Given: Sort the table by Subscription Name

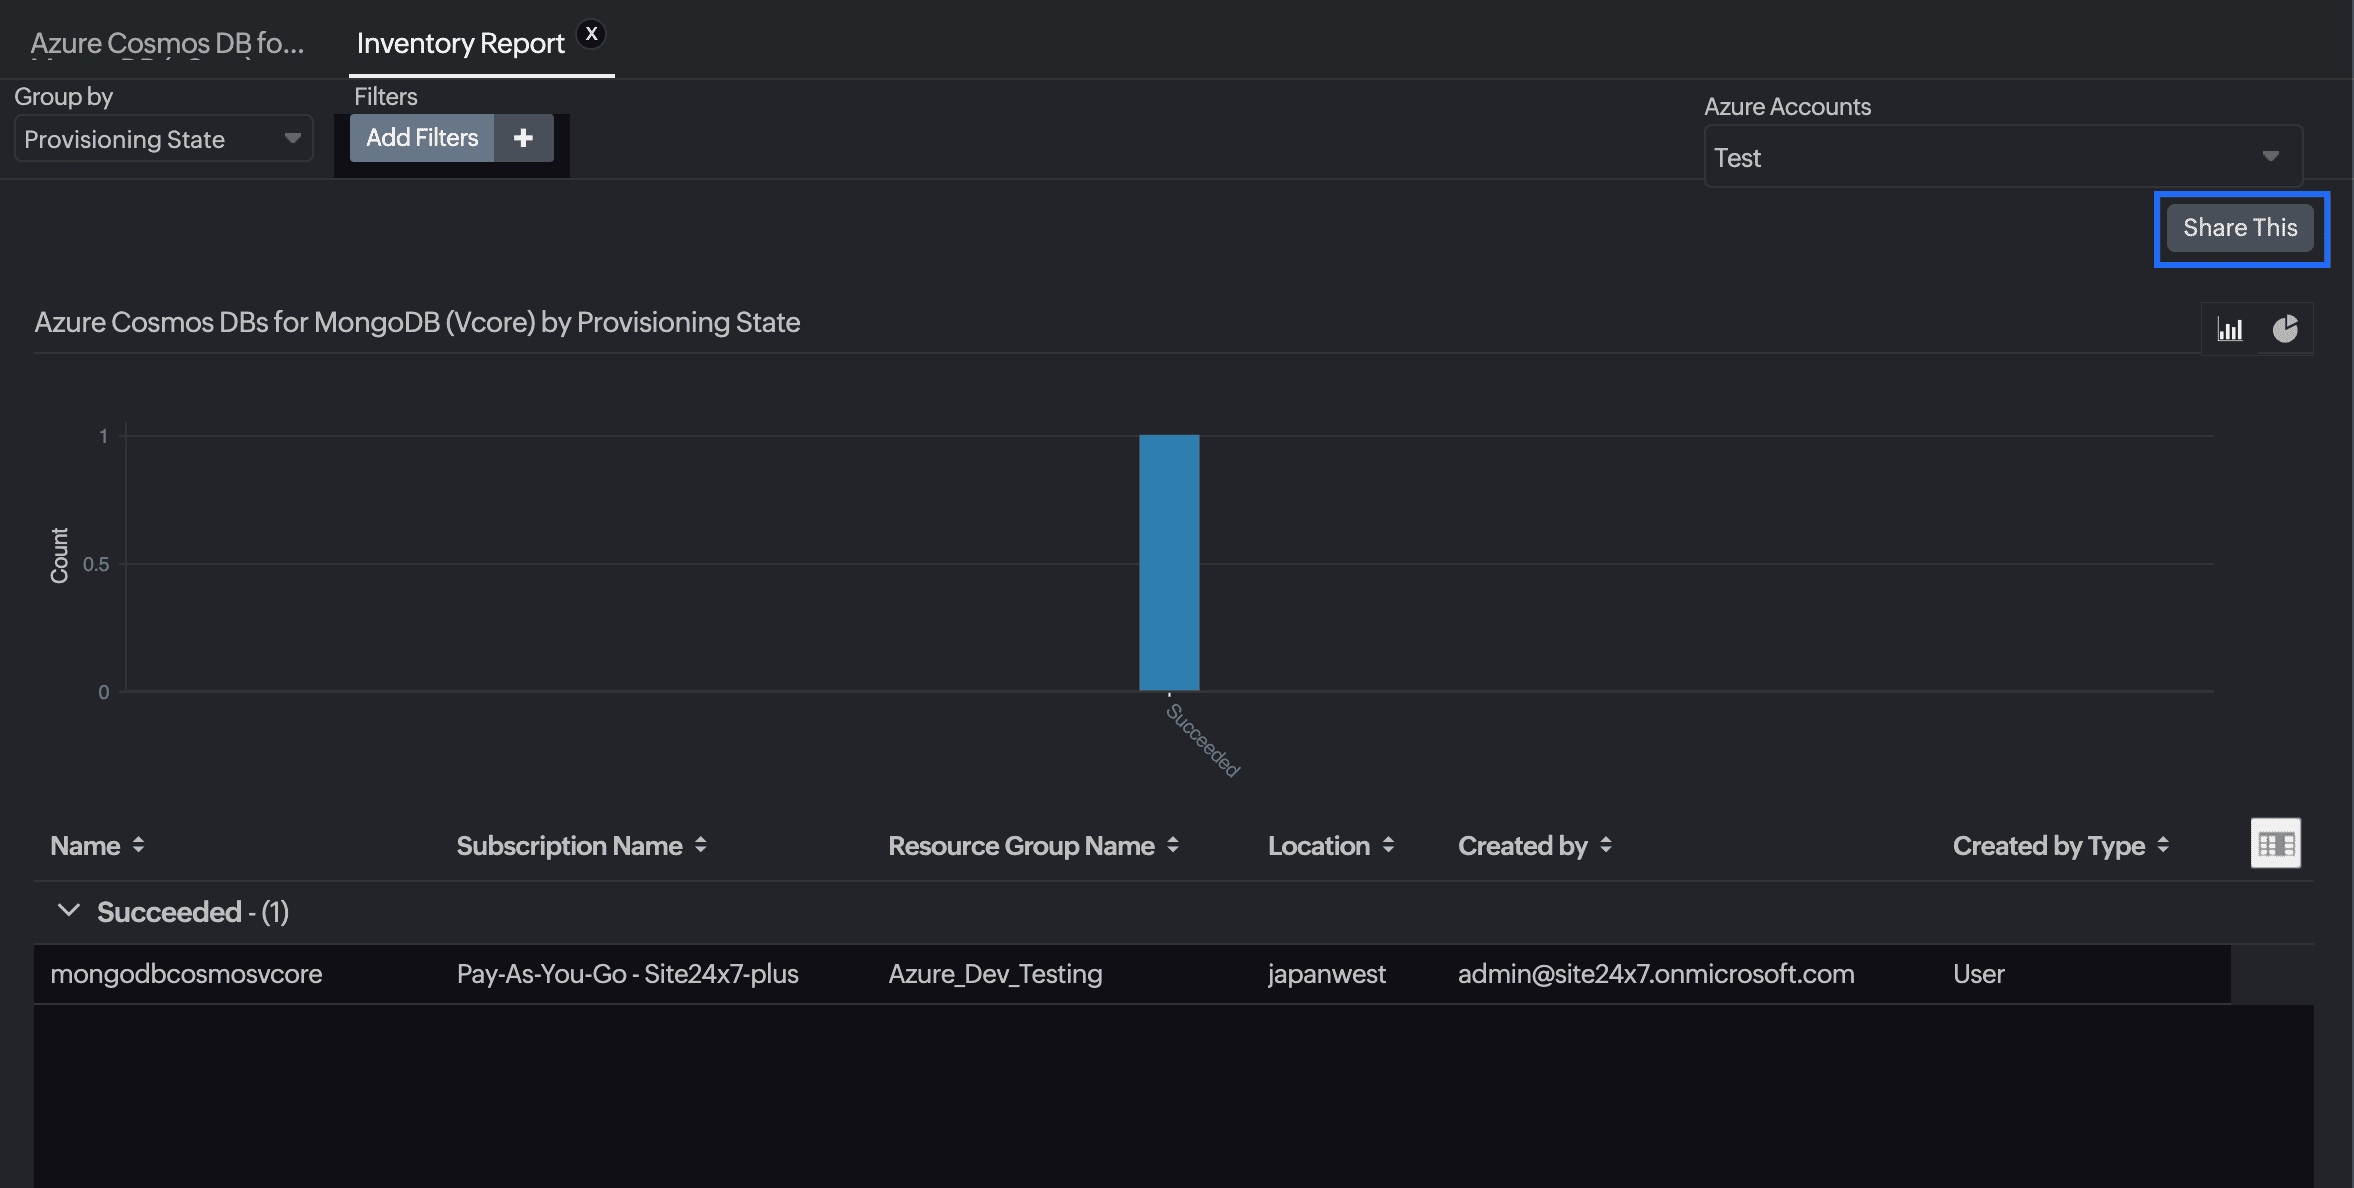Looking at the screenshot, I should click(x=700, y=845).
